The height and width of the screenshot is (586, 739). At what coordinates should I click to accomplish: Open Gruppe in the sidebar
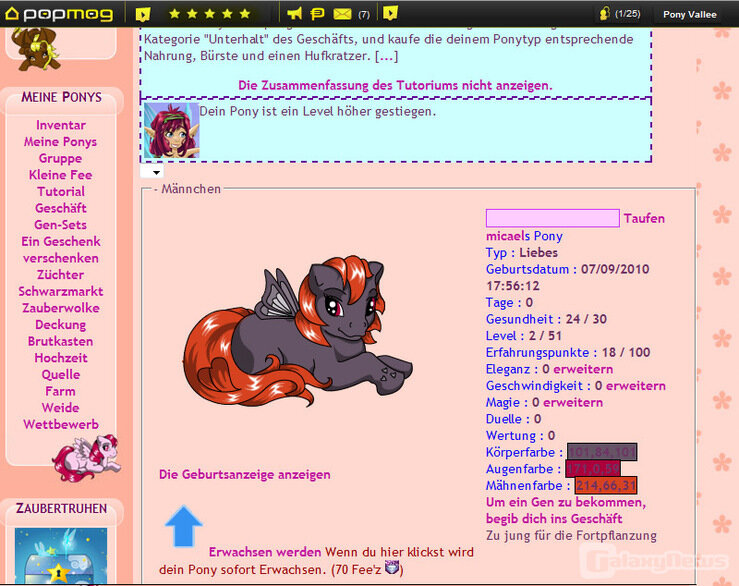pyautogui.click(x=60, y=158)
